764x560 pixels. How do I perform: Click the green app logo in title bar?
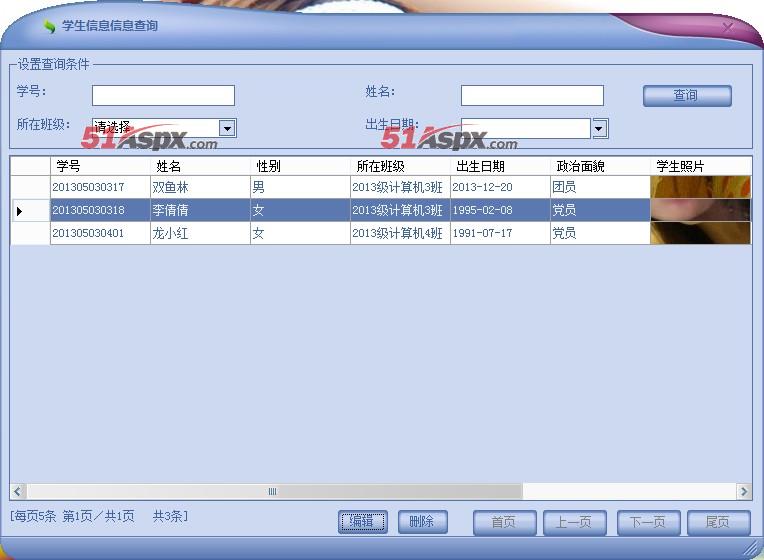pos(49,26)
